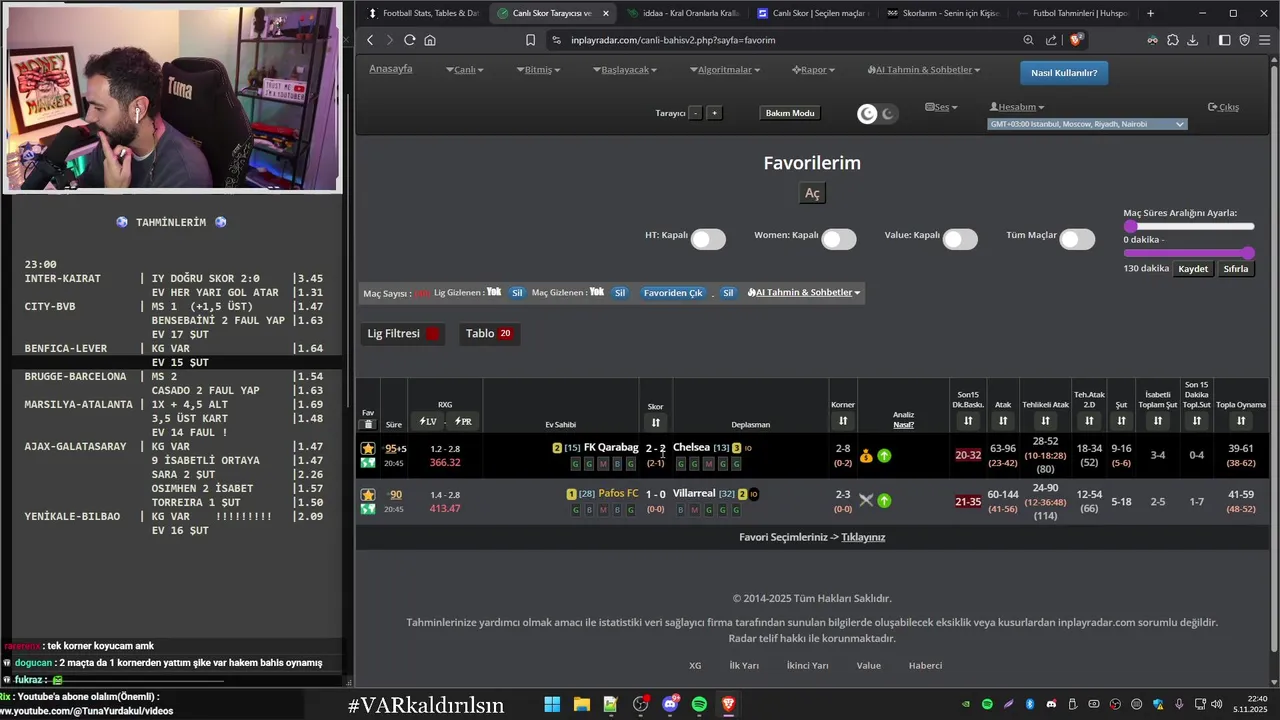Viewport: 1280px width, 720px height.
Task: Click the Bakım Modu button
Action: [x=790, y=113]
